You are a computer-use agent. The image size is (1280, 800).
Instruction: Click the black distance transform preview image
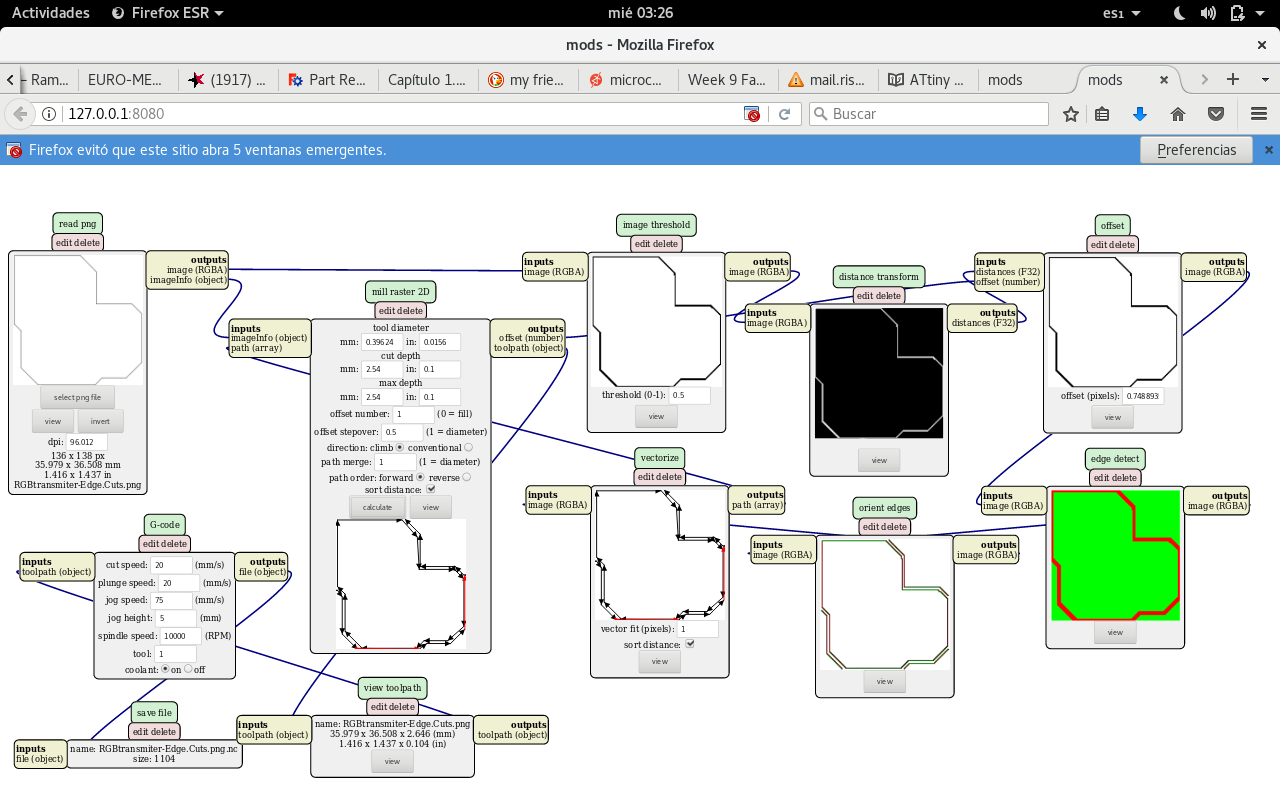[879, 373]
